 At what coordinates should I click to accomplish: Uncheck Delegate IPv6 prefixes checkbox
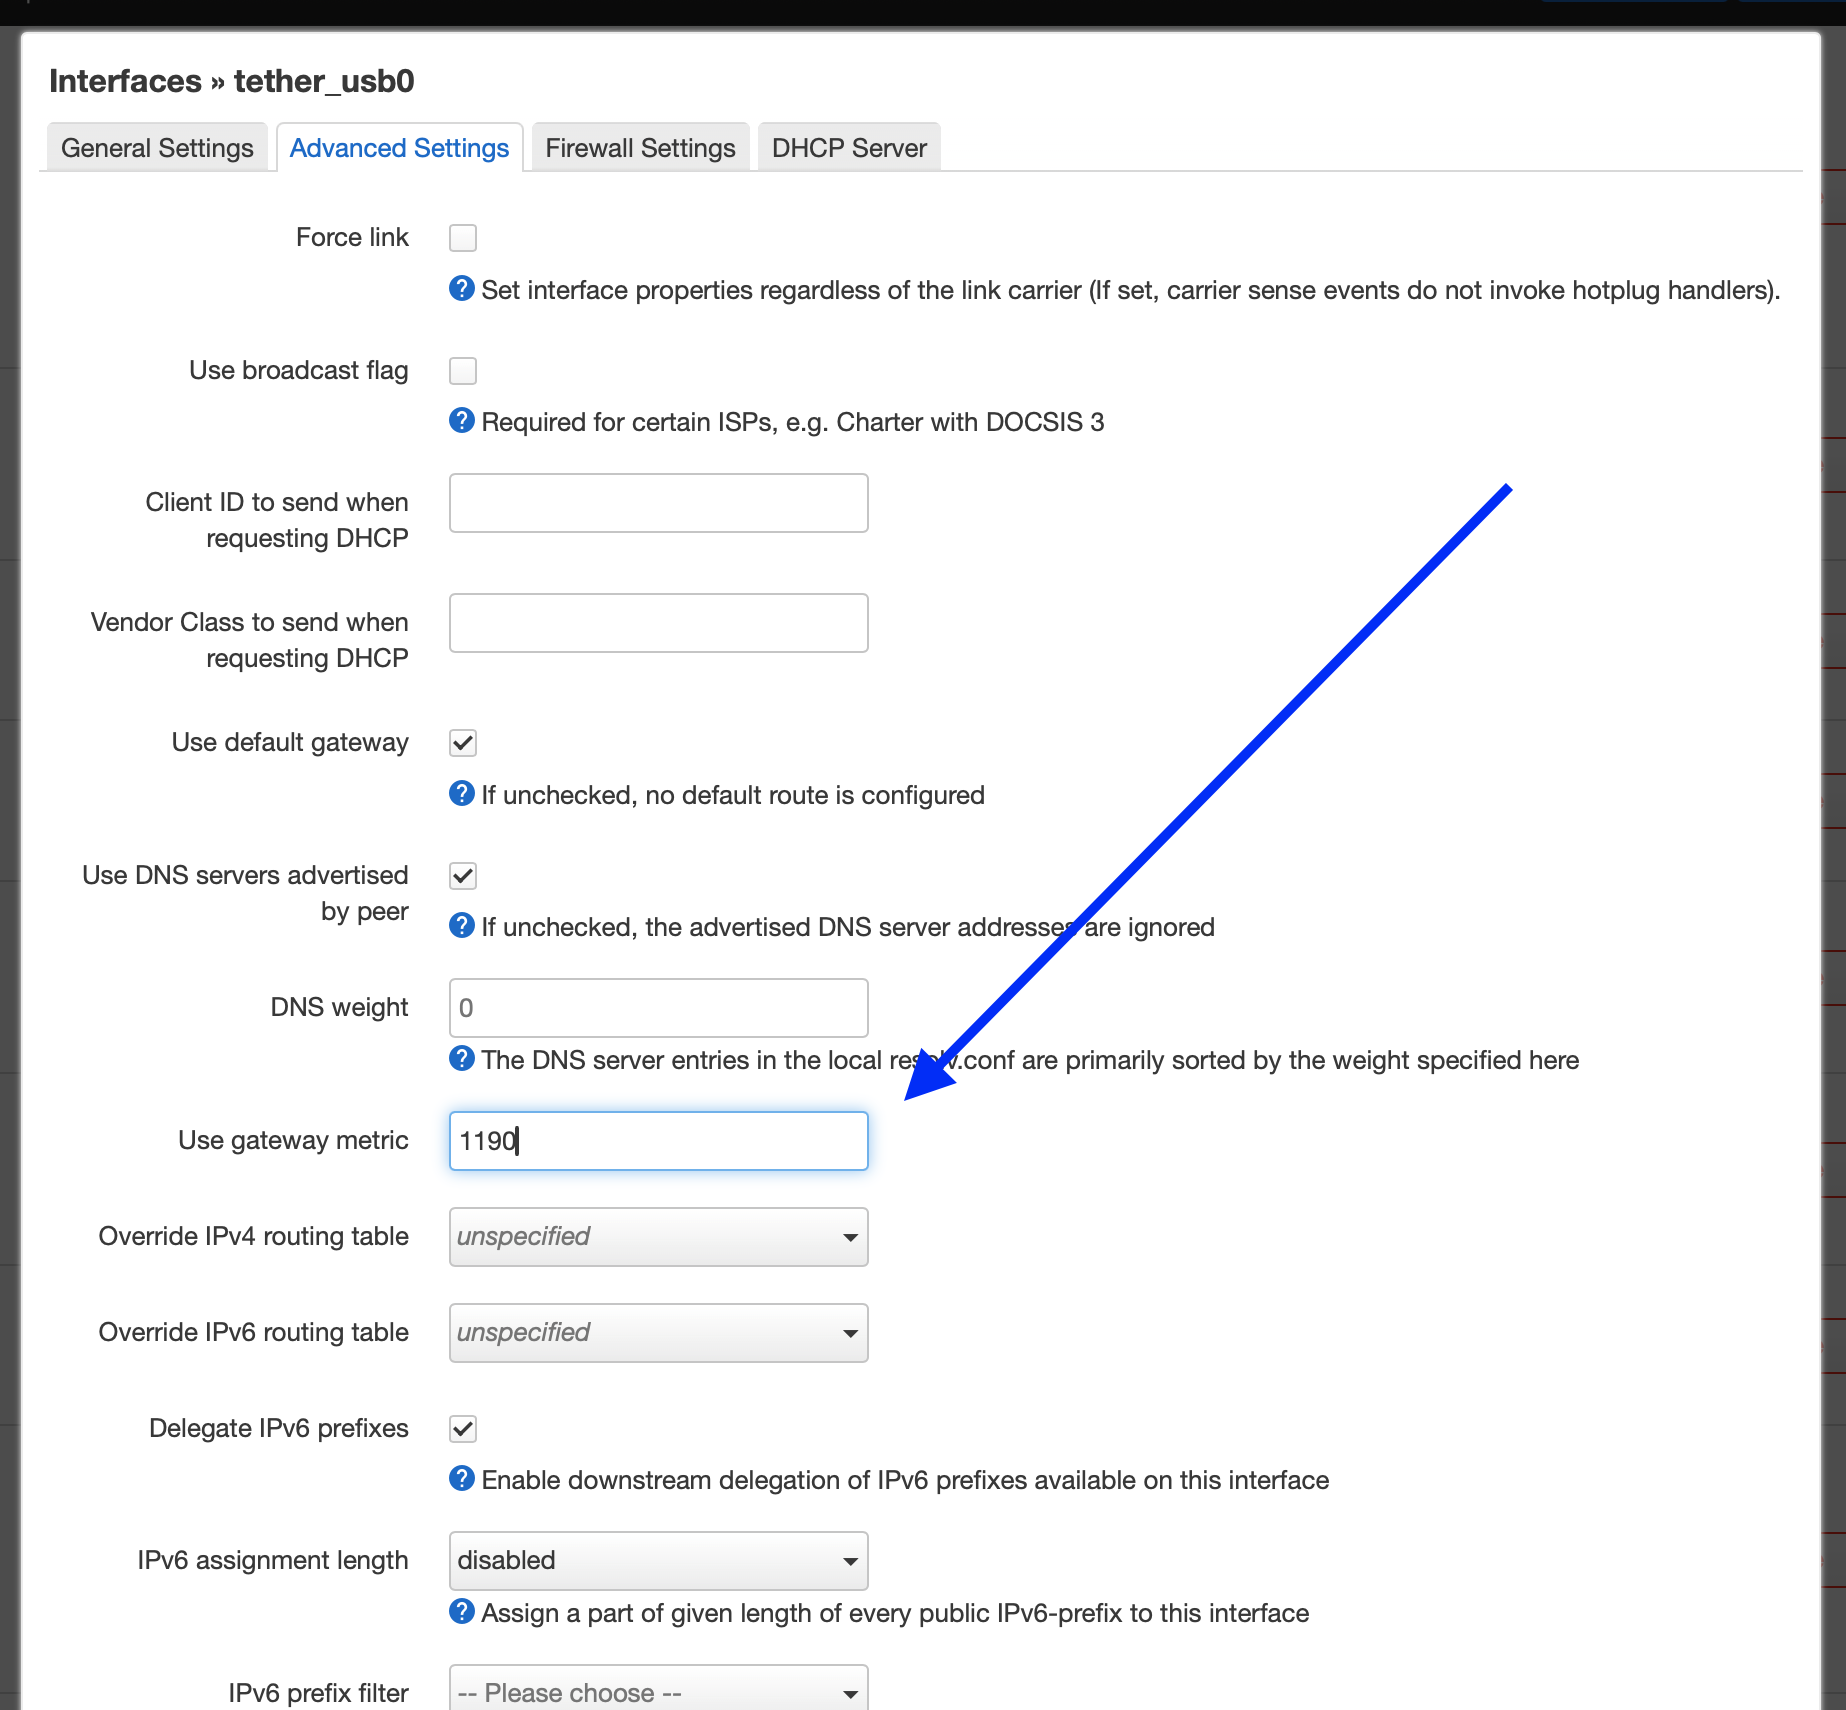coord(463,1429)
